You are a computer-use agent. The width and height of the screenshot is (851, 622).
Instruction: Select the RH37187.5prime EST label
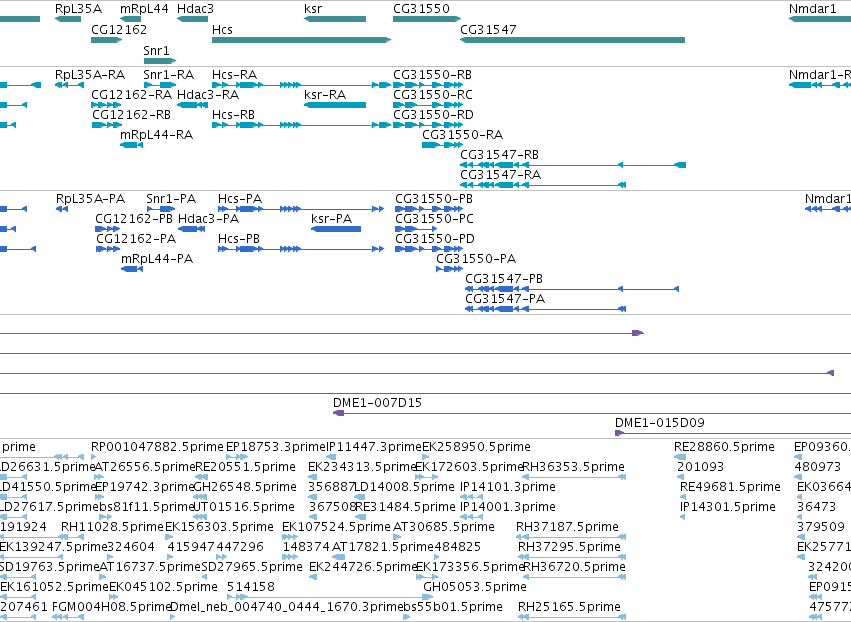567,527
